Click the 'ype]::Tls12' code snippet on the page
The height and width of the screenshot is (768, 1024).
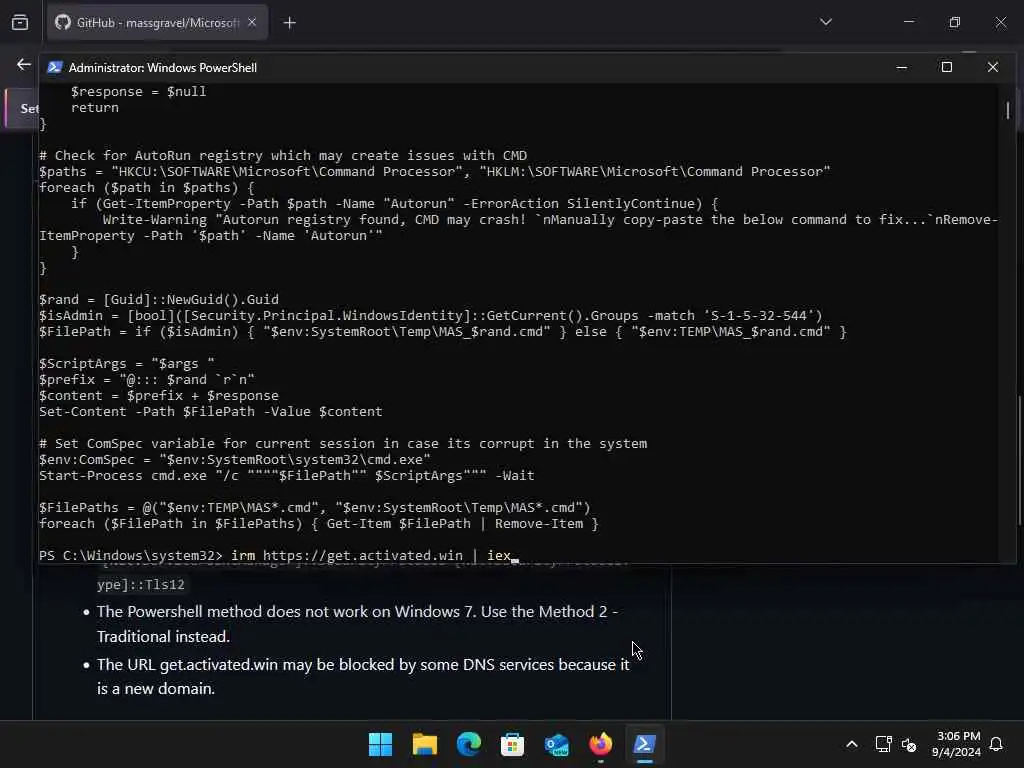[141, 584]
